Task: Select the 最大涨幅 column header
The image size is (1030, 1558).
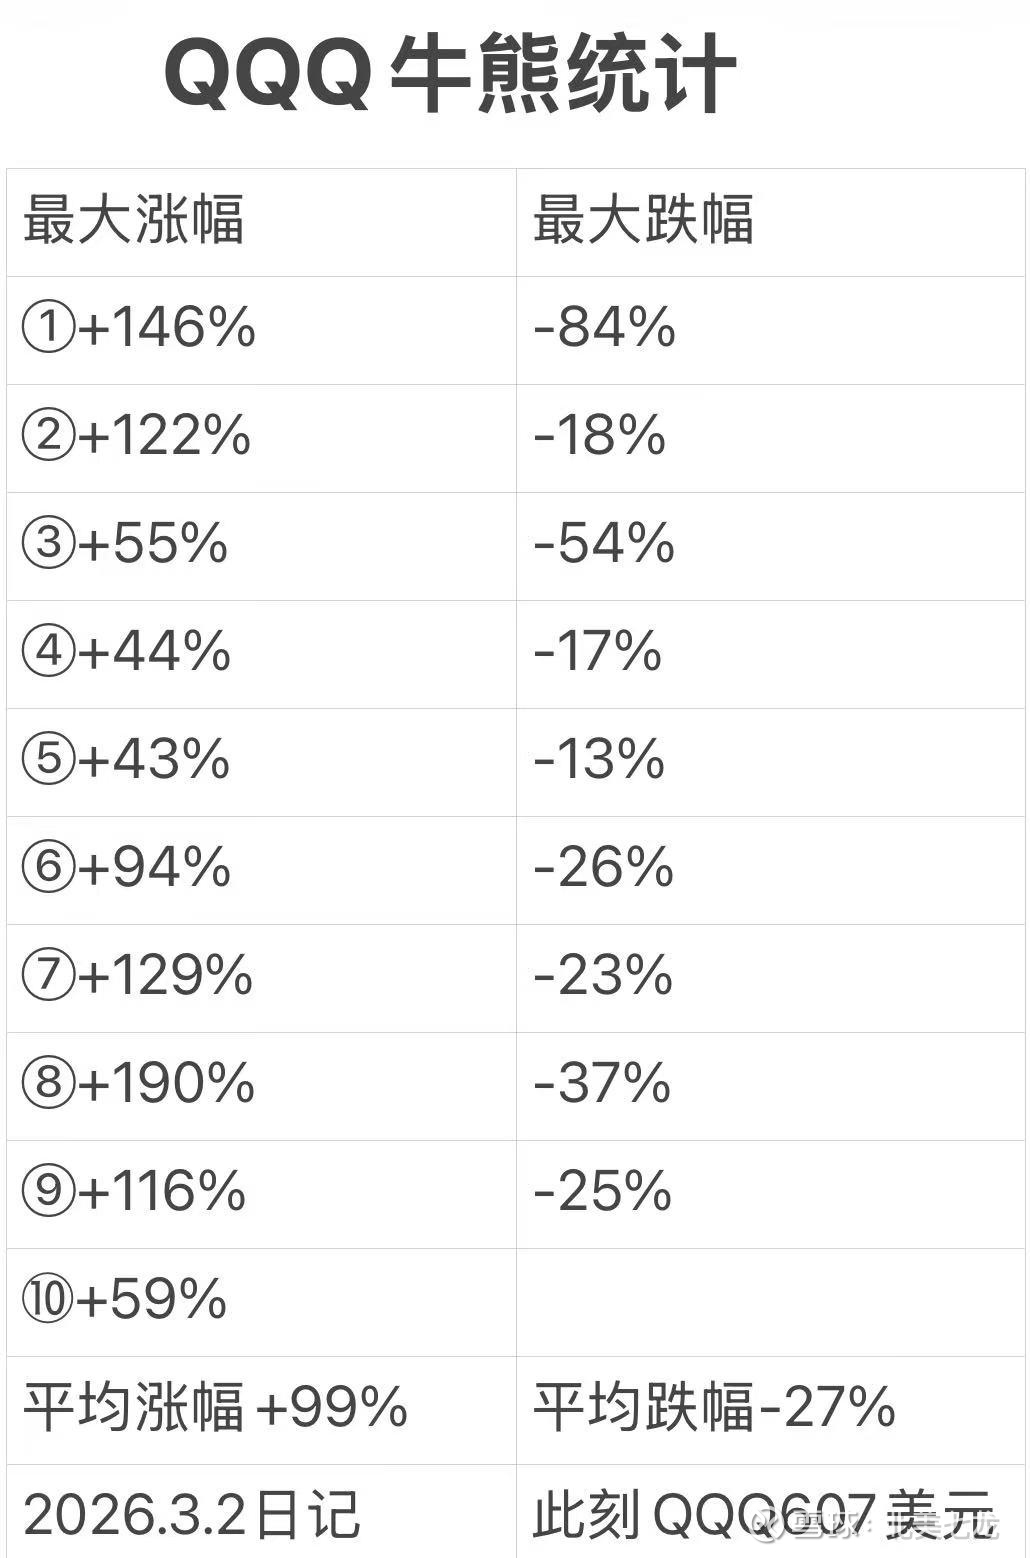Action: coord(133,220)
